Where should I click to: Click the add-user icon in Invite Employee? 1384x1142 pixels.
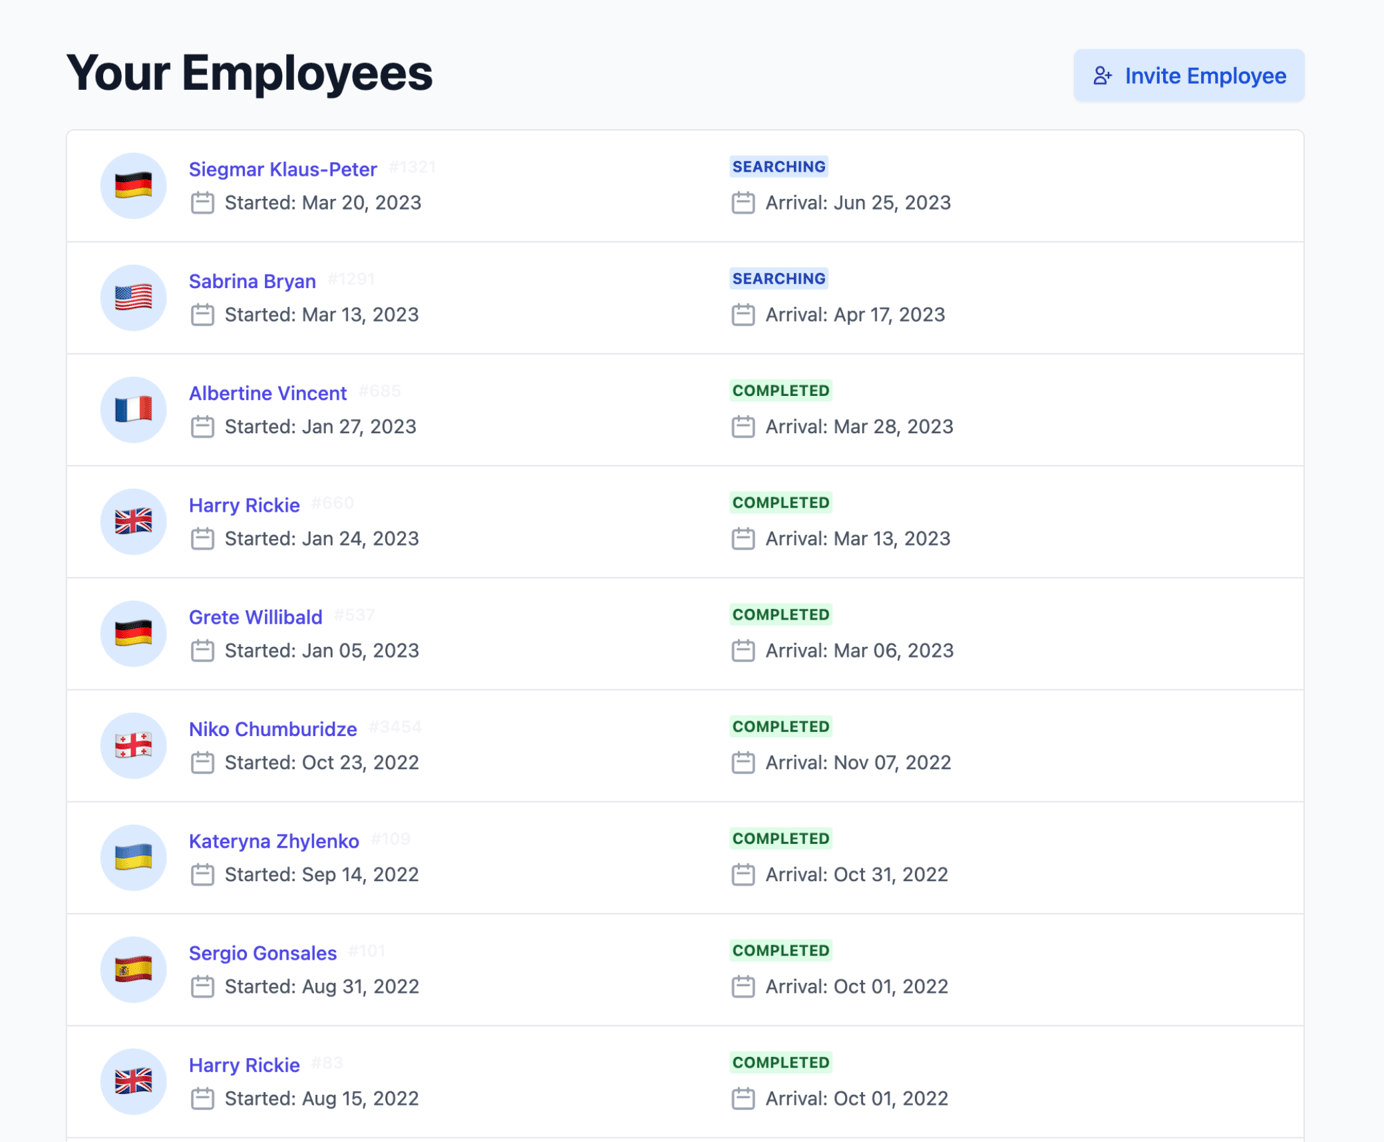click(x=1102, y=76)
